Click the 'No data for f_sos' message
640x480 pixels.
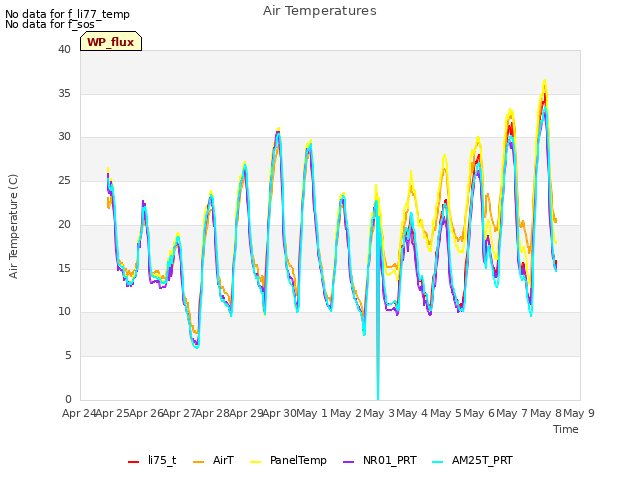[50, 24]
